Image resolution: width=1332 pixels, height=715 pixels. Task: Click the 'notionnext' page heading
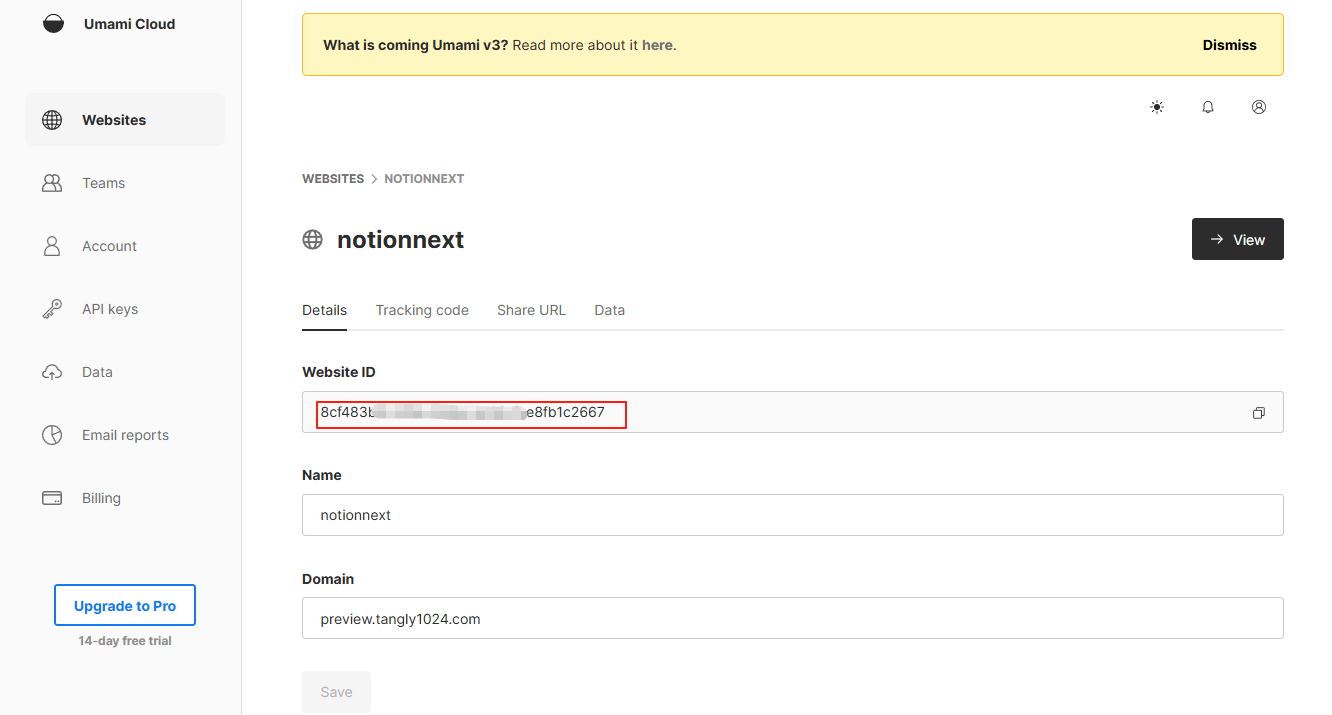pos(401,240)
